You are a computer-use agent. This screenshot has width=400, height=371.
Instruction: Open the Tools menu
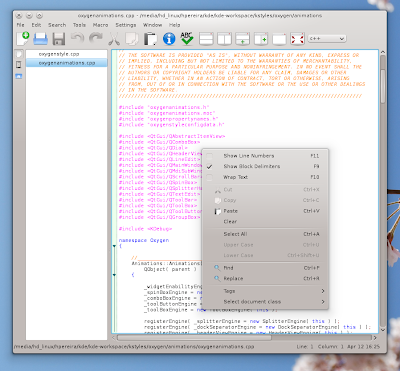click(79, 25)
